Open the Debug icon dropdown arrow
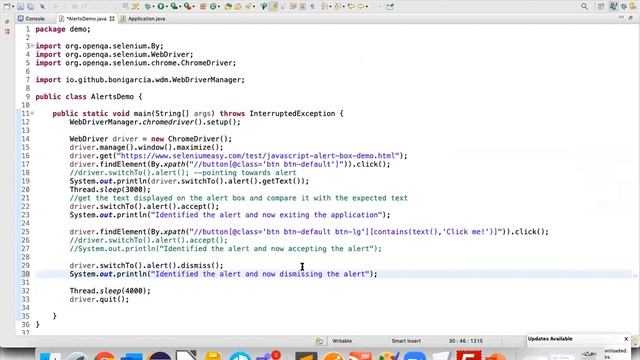The image size is (640, 360). (153, 7)
